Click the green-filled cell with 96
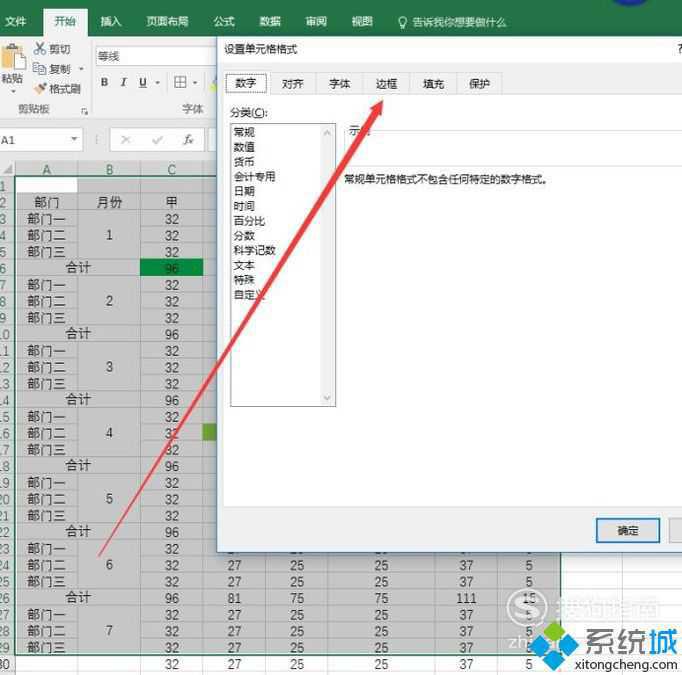The height and width of the screenshot is (675, 682). [x=171, y=267]
